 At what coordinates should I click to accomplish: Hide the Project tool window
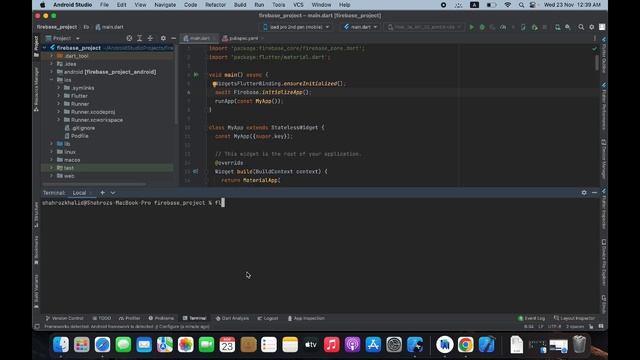pyautogui.click(x=173, y=38)
